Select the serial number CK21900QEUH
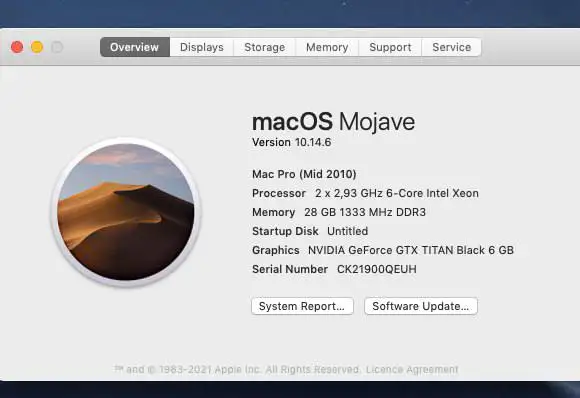 click(x=377, y=269)
